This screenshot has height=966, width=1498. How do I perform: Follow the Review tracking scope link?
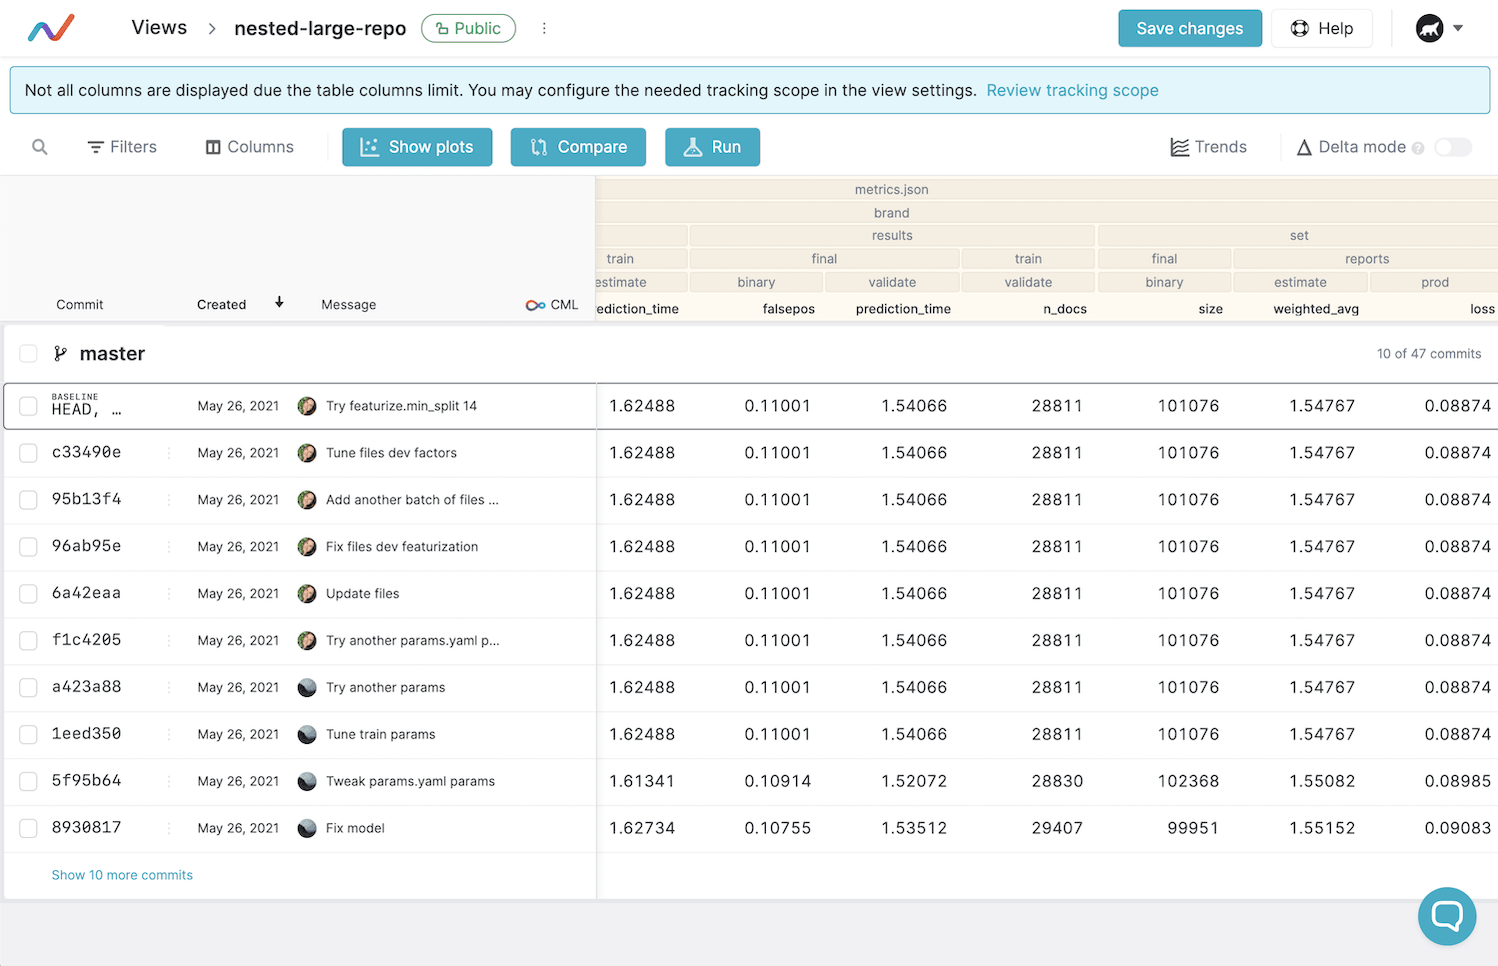[1072, 90]
